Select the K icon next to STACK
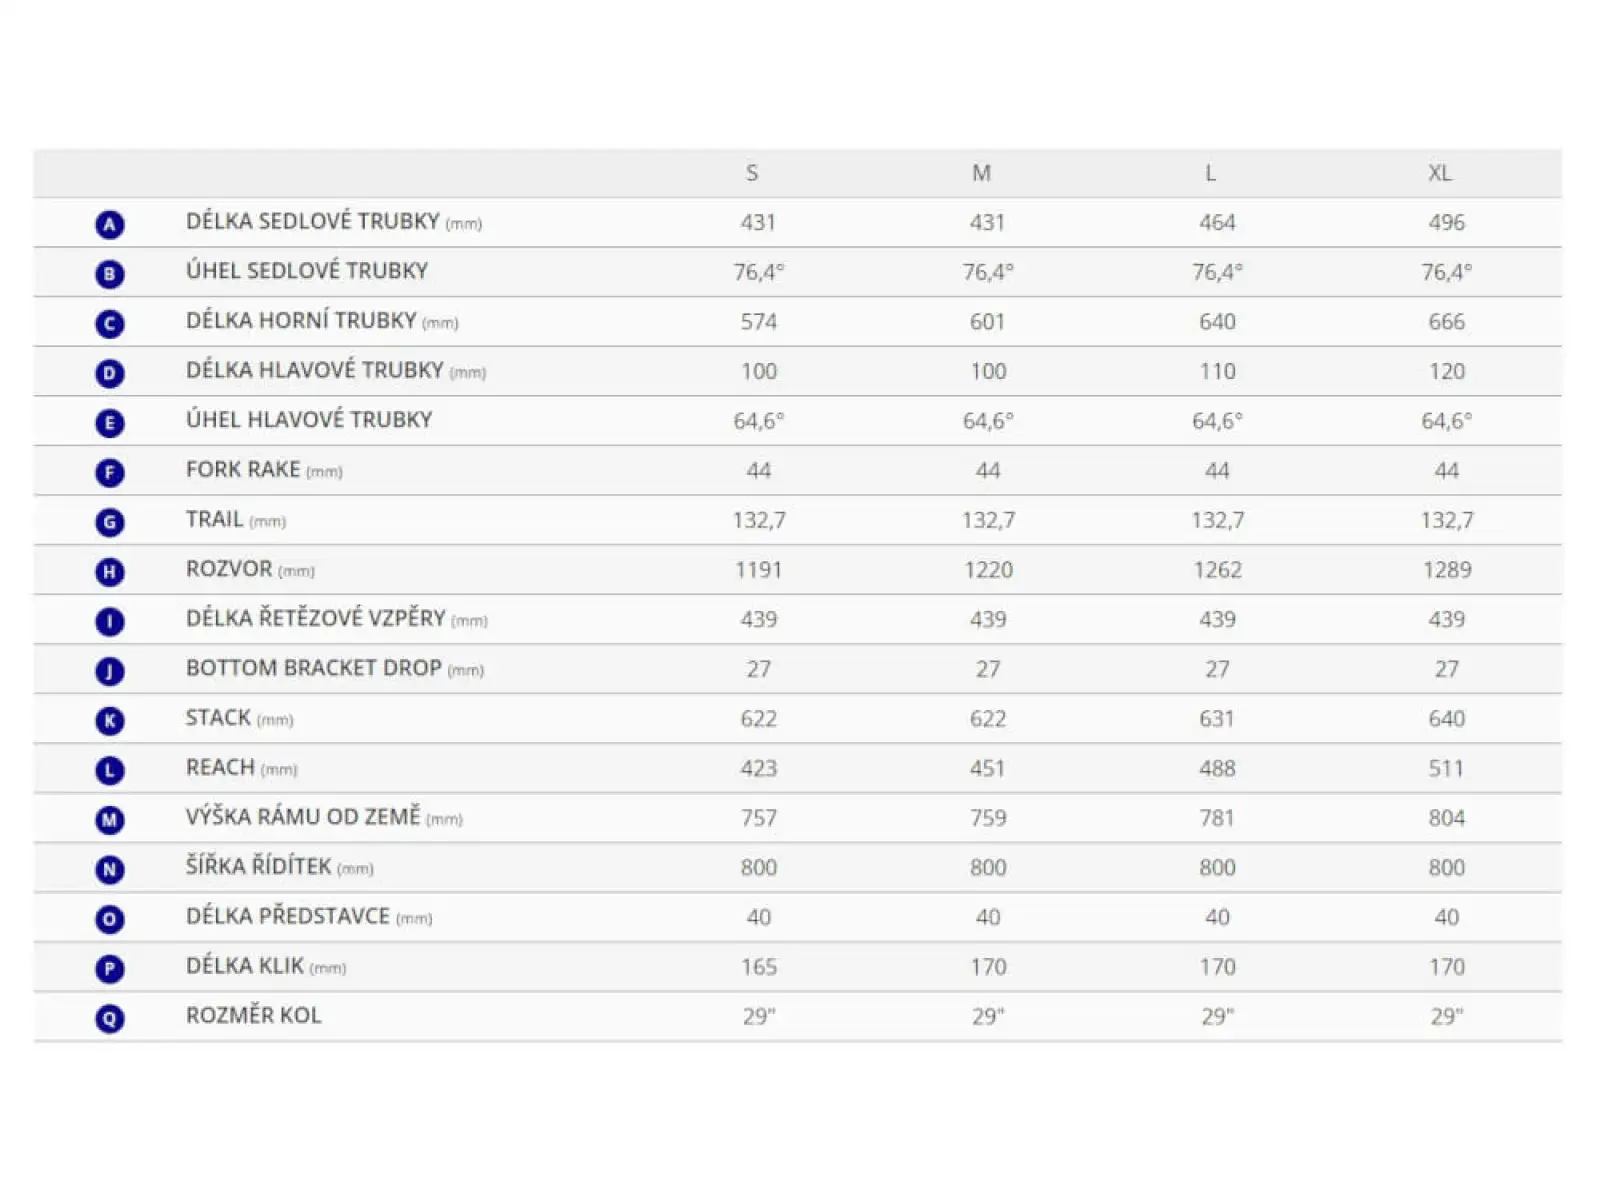Image resolution: width=1600 pixels, height=1200 pixels. pyautogui.click(x=110, y=721)
